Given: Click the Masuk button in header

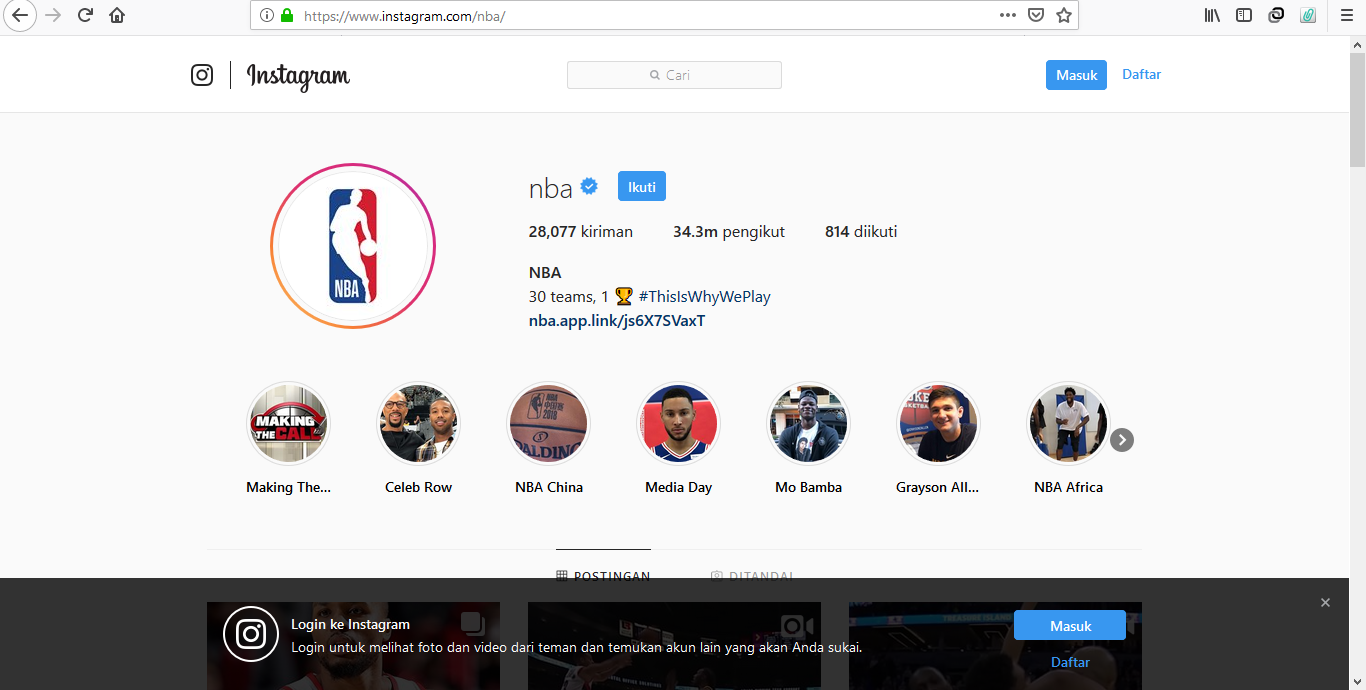Looking at the screenshot, I should pyautogui.click(x=1076, y=75).
